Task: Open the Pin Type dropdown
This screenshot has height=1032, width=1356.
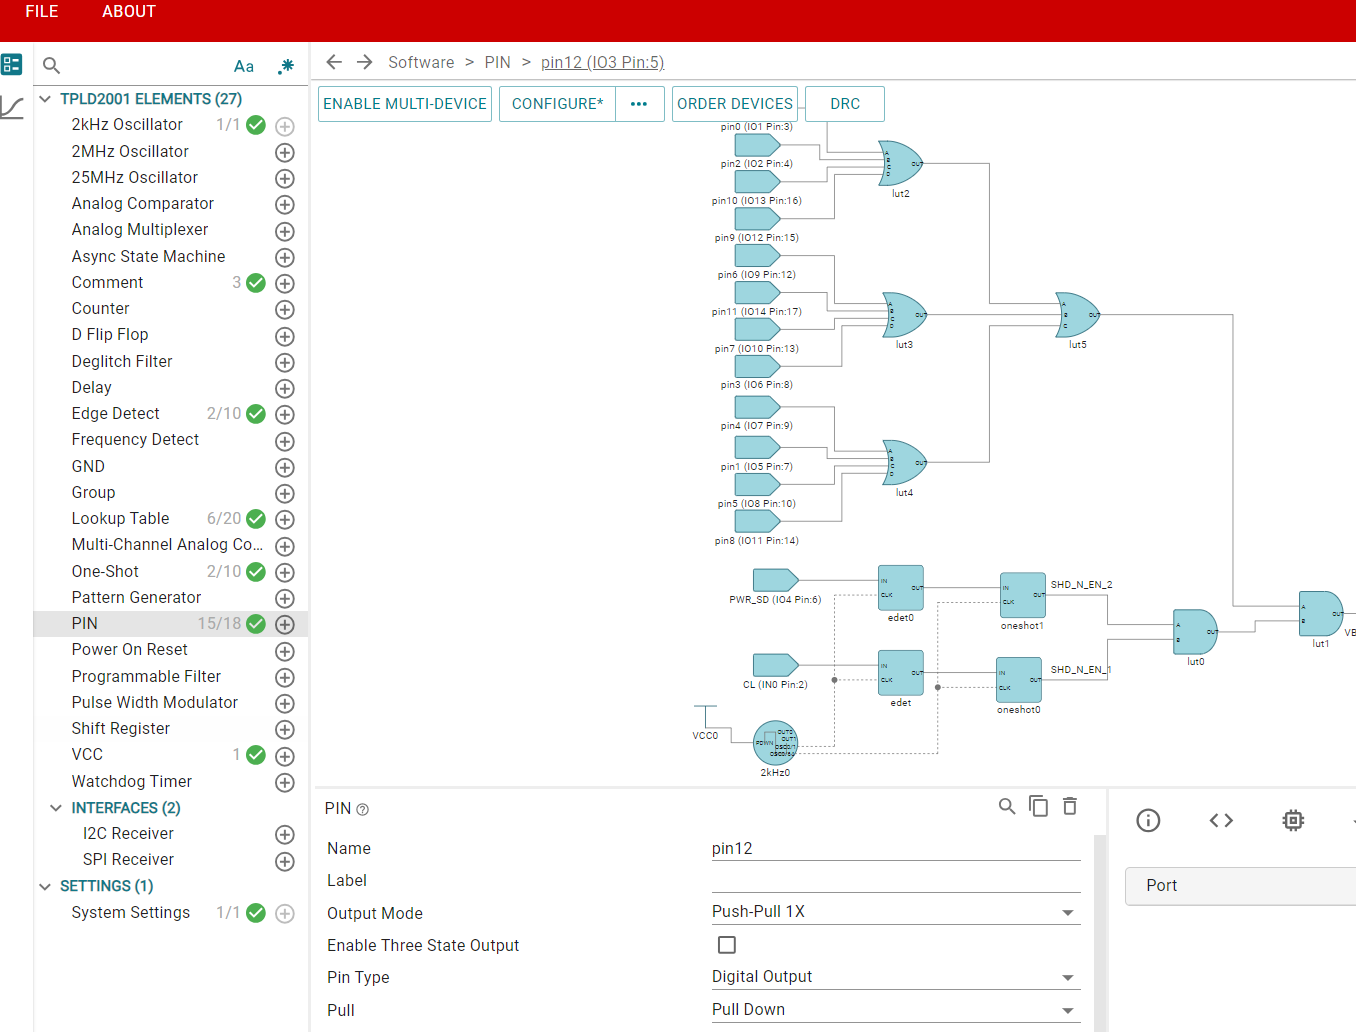Action: [x=896, y=976]
